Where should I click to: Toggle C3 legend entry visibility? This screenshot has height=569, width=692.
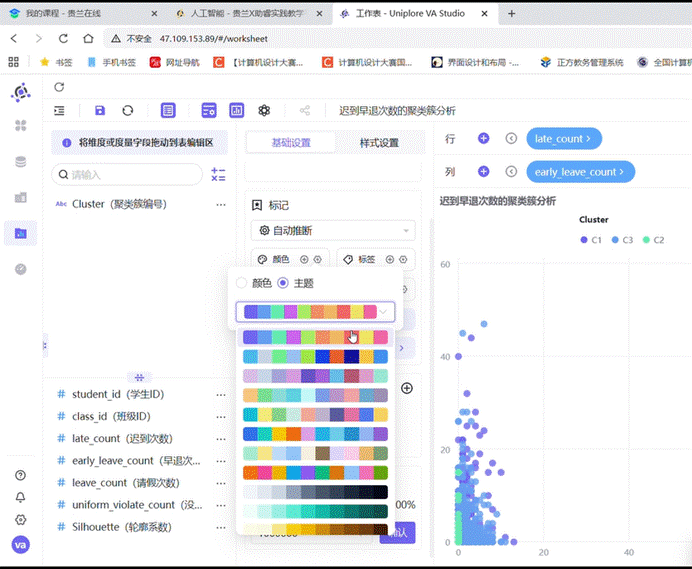[622, 240]
